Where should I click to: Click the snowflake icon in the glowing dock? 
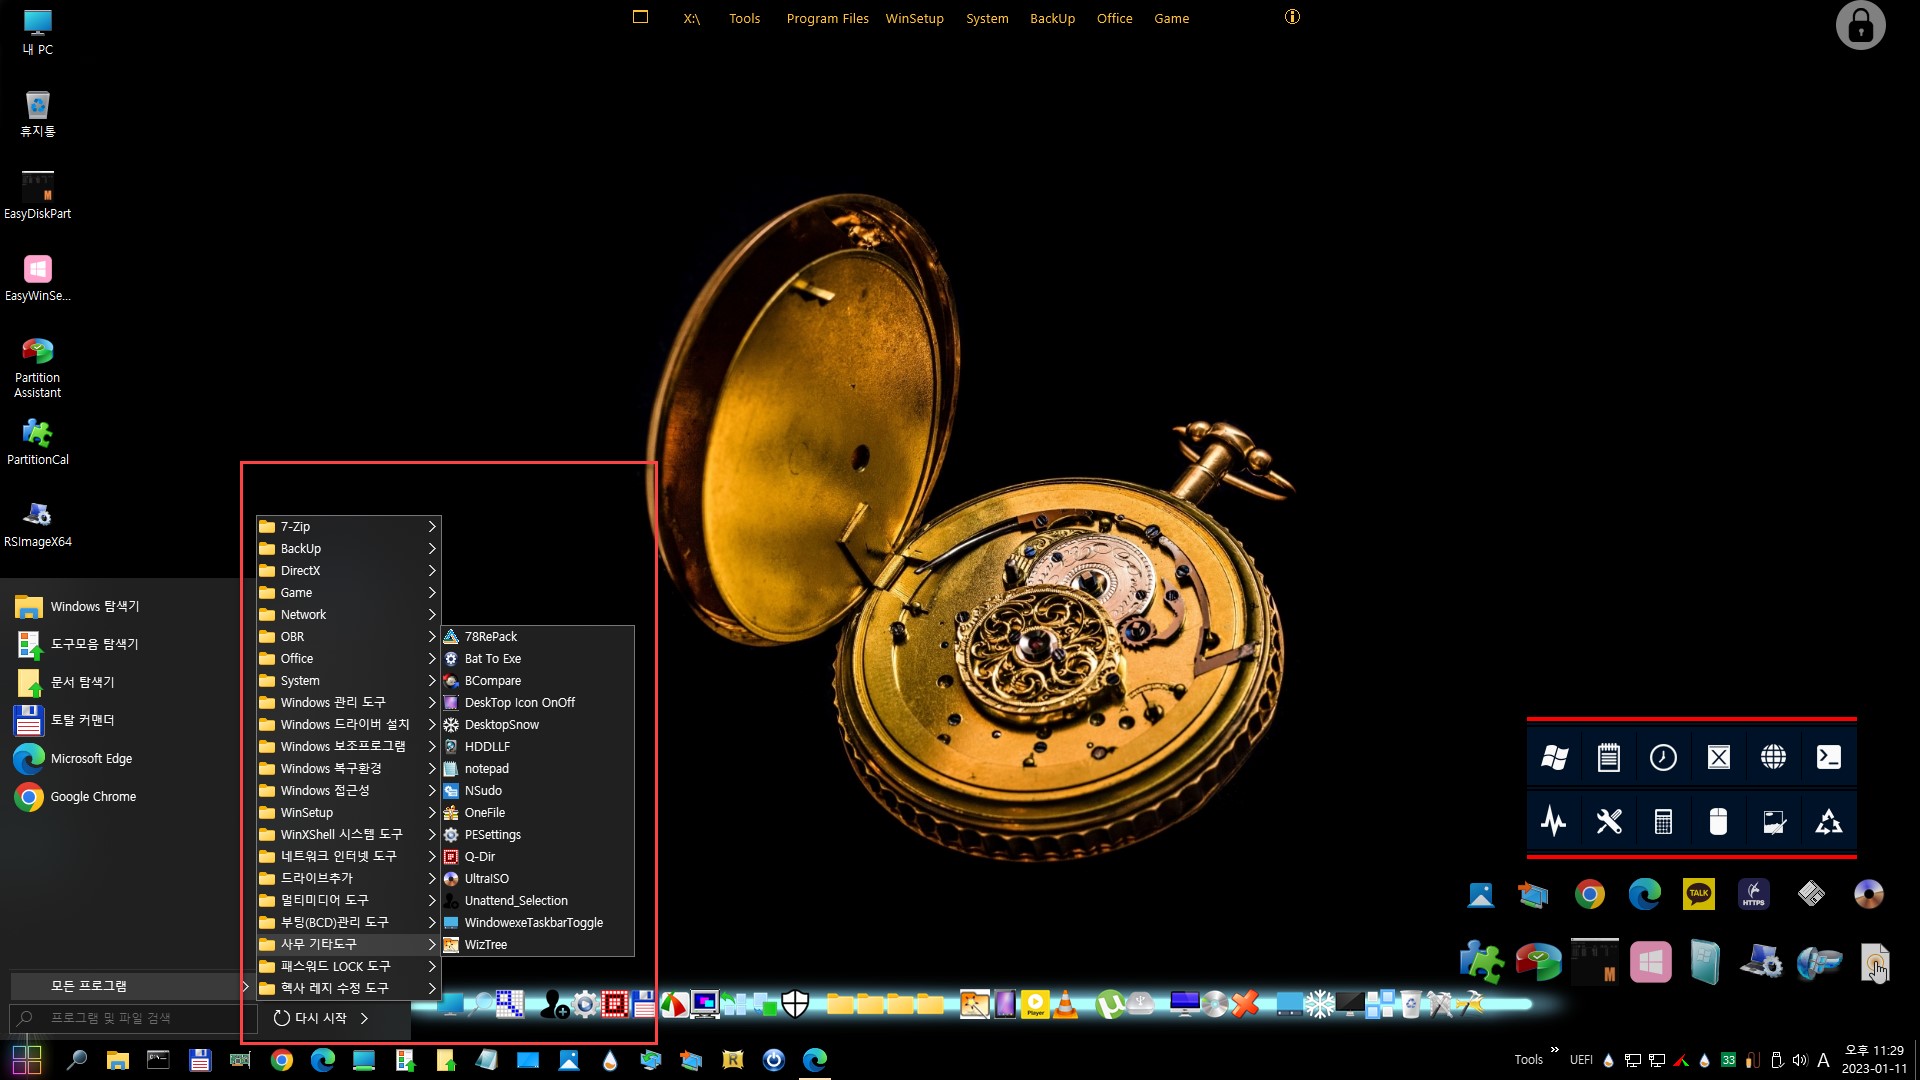tap(1319, 1004)
